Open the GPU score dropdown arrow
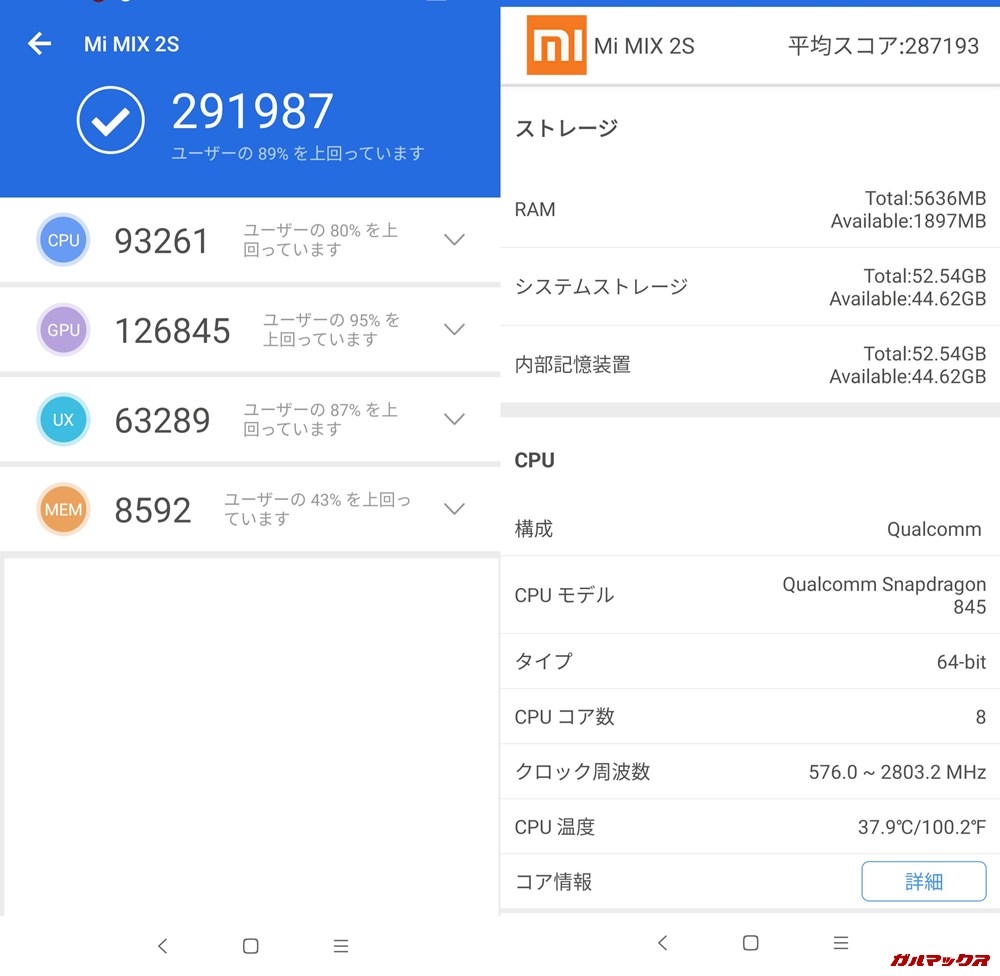Screen dimensions: 1000x976 coord(454,330)
